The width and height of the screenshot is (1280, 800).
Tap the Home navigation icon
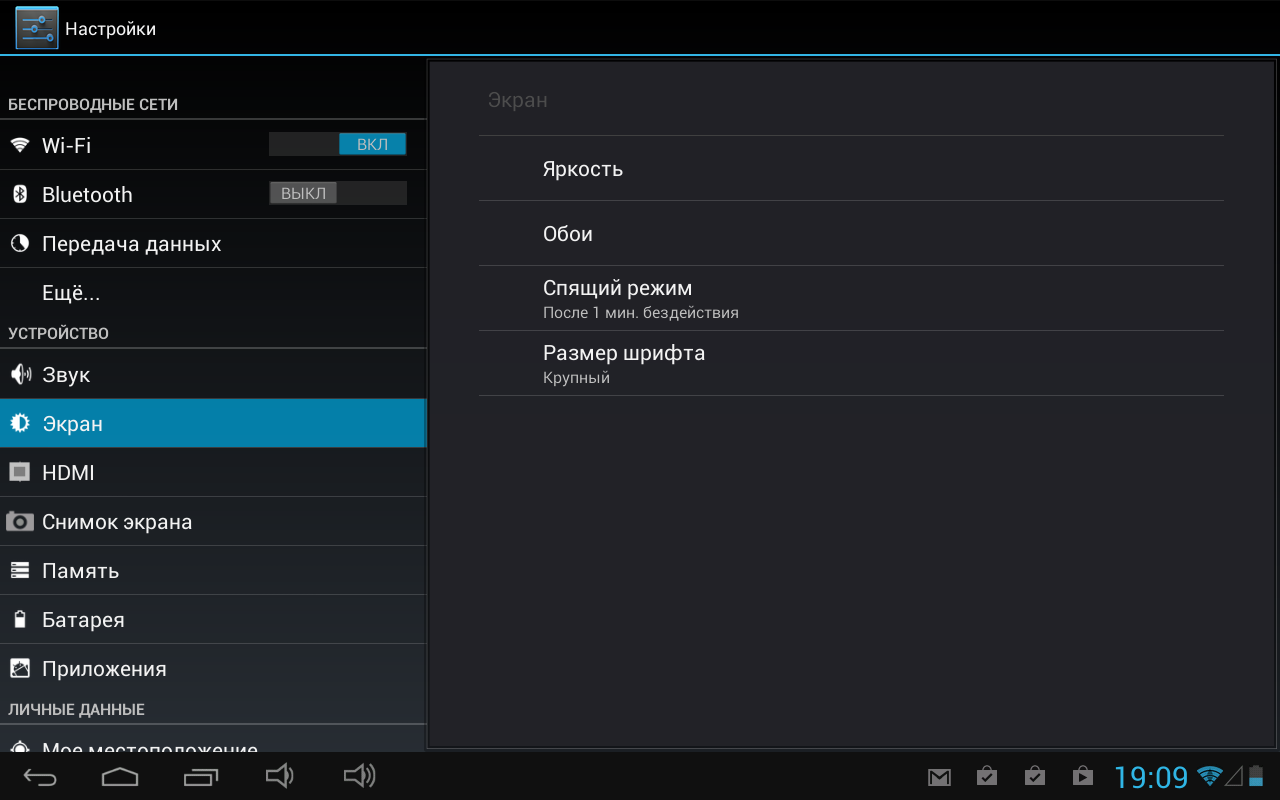(x=119, y=776)
